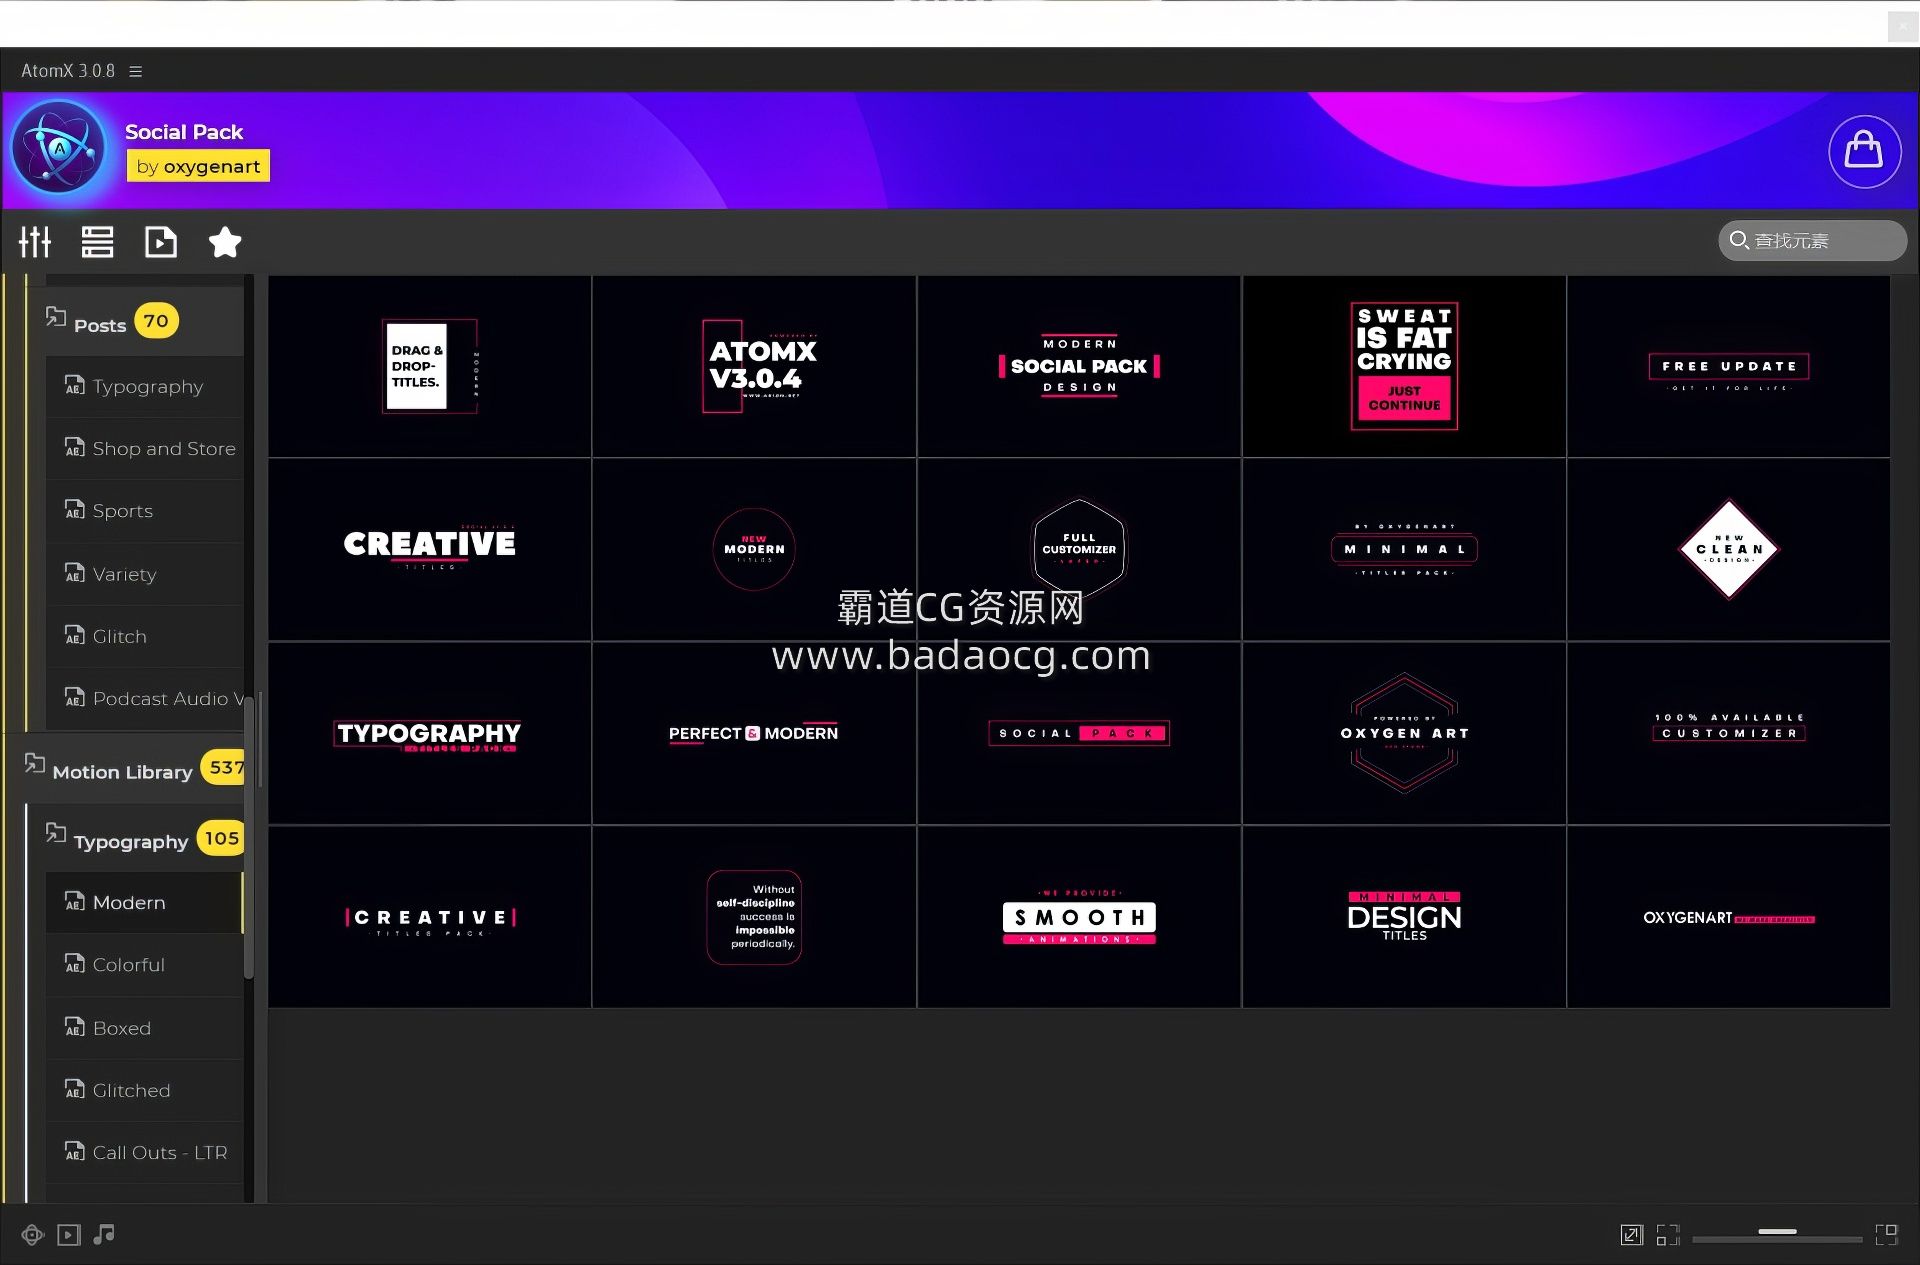Select the 100% Available Customizer thumbnail

1729,733
